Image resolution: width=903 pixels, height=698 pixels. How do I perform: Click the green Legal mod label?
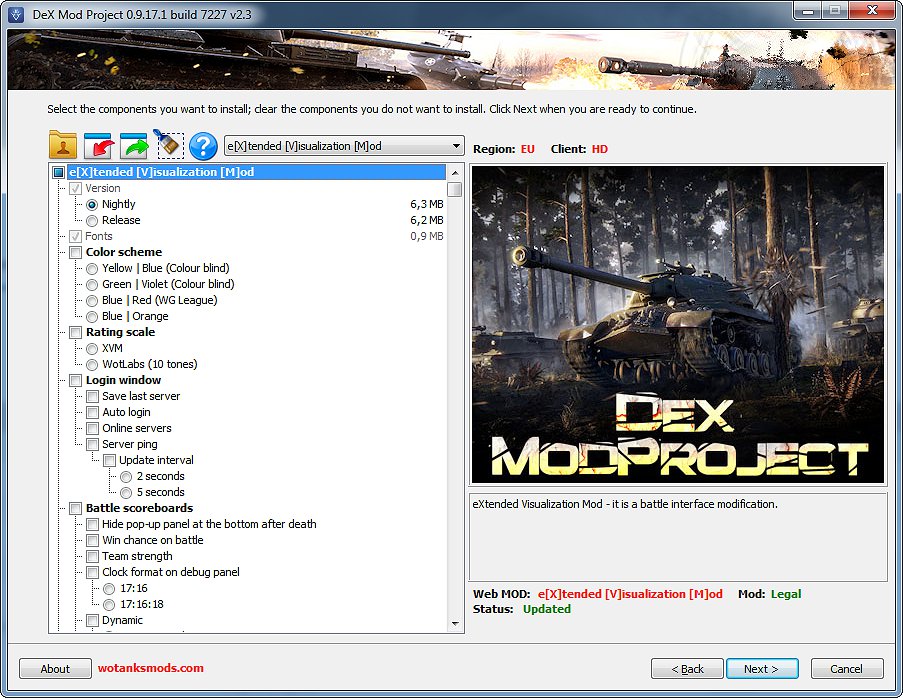[x=786, y=594]
